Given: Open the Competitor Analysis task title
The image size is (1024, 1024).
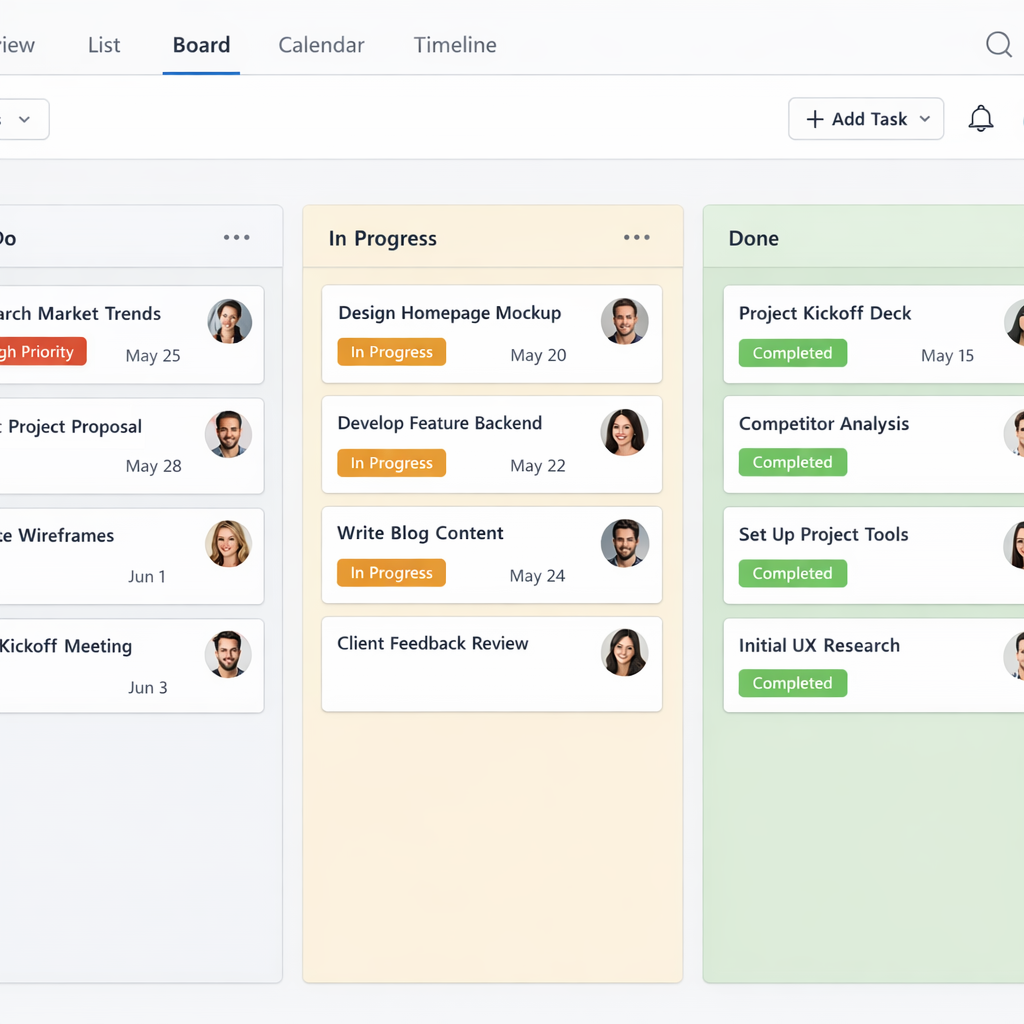Looking at the screenshot, I should click(824, 424).
